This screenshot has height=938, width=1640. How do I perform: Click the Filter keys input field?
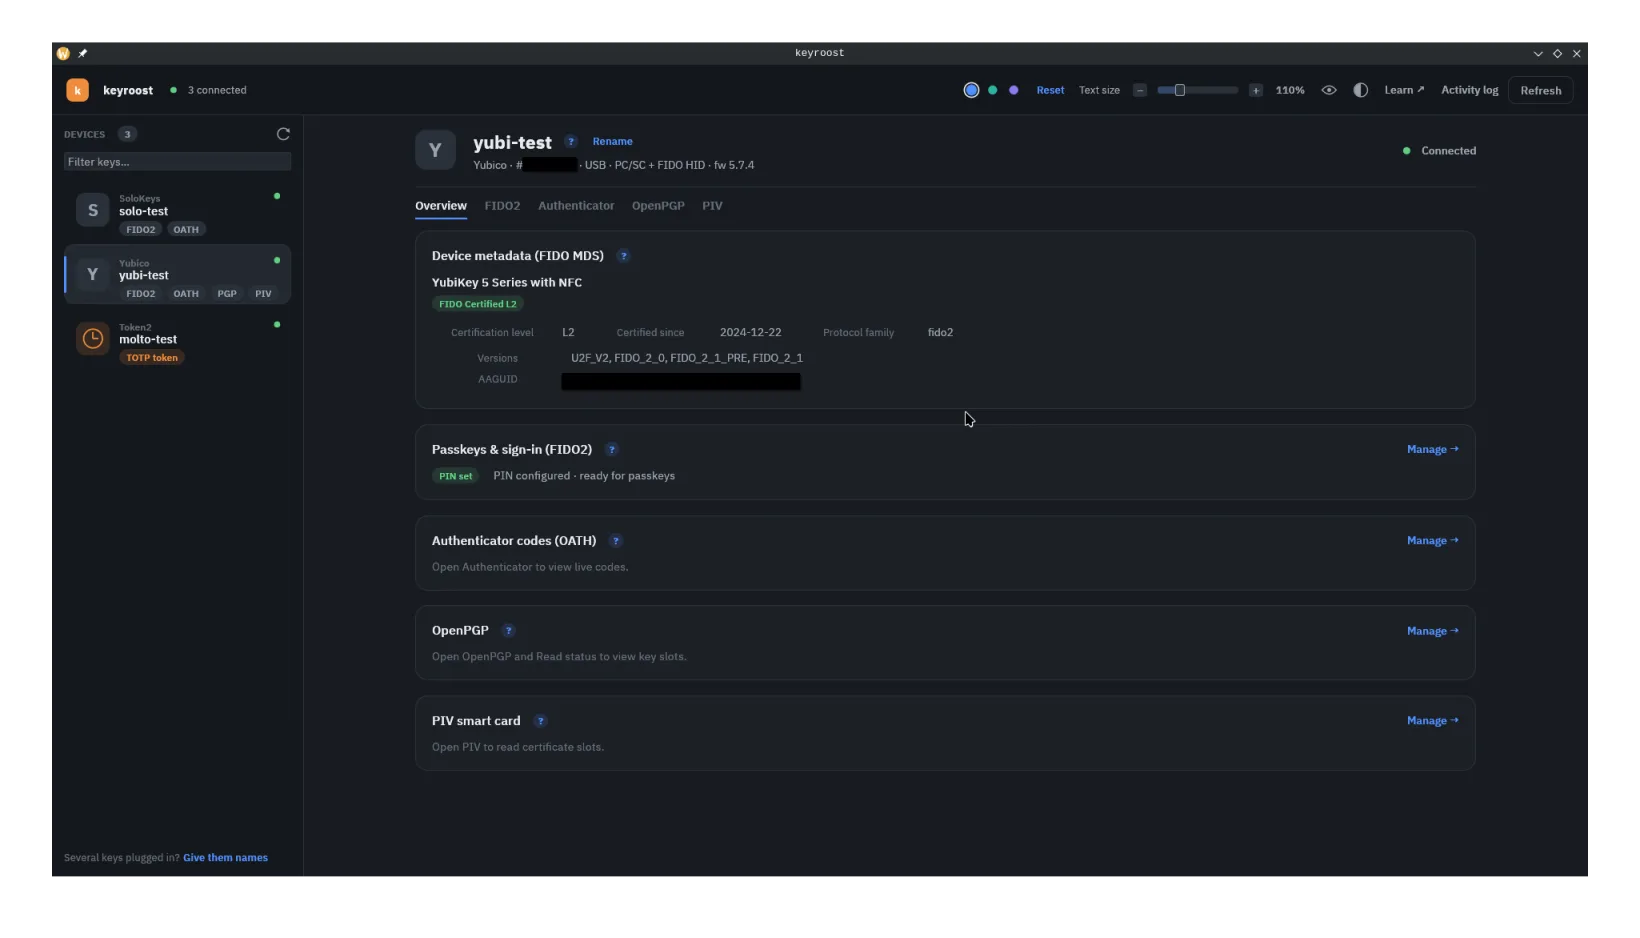177,162
